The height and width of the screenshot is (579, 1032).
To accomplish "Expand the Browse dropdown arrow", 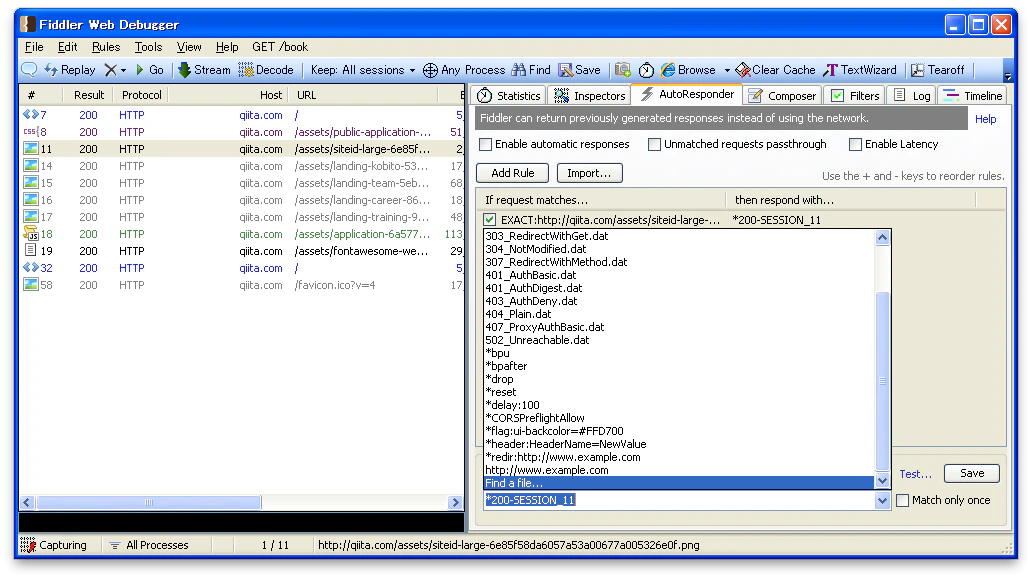I will point(727,70).
